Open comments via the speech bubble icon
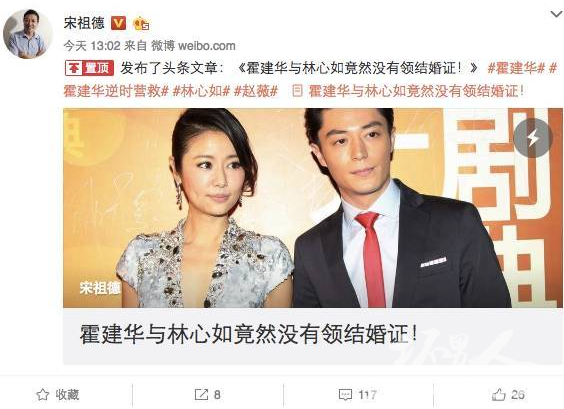The width and height of the screenshot is (564, 409). [345, 395]
